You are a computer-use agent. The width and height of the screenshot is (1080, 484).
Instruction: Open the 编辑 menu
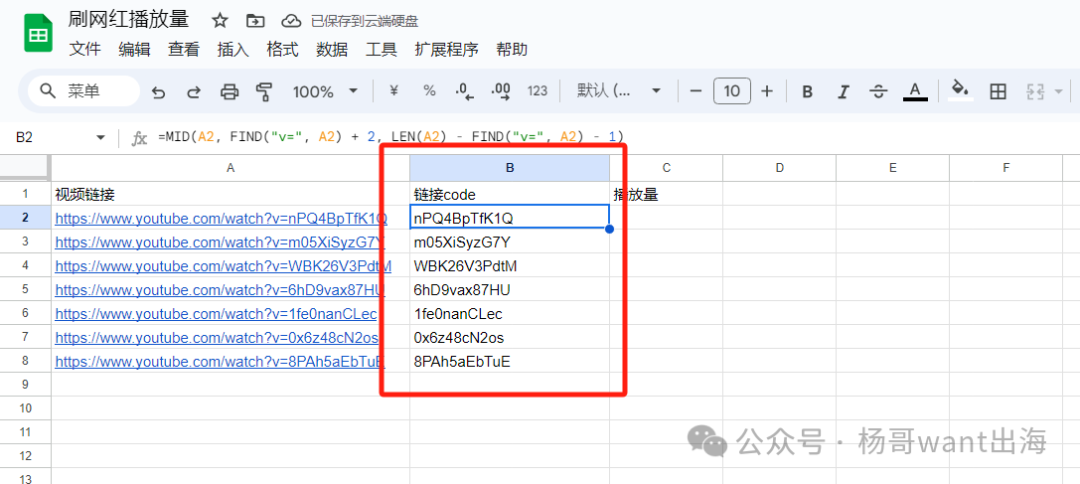pyautogui.click(x=134, y=50)
